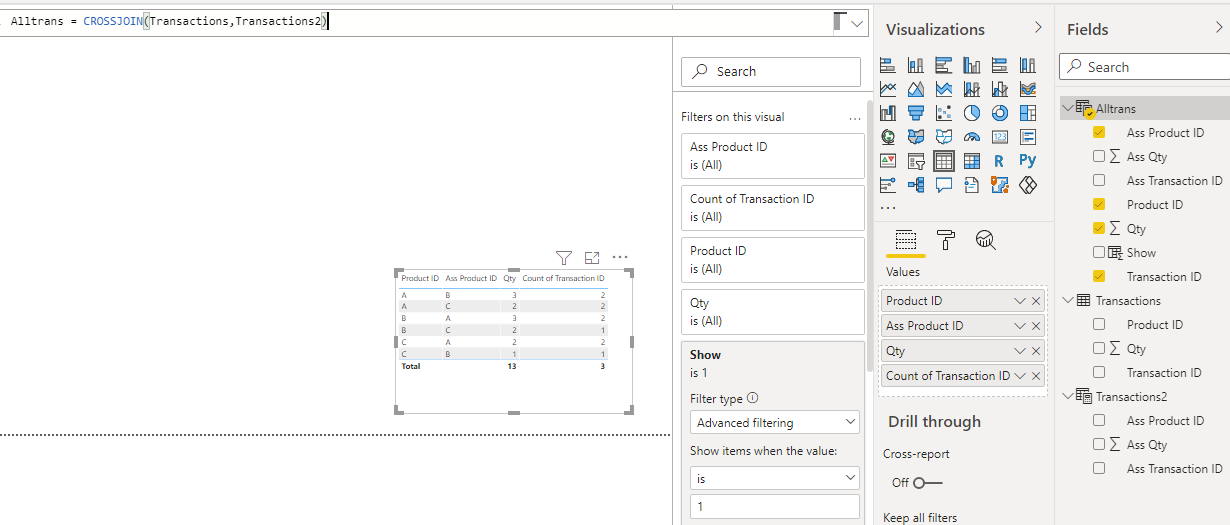
Task: Open the Filter type dropdown
Action: click(x=775, y=422)
